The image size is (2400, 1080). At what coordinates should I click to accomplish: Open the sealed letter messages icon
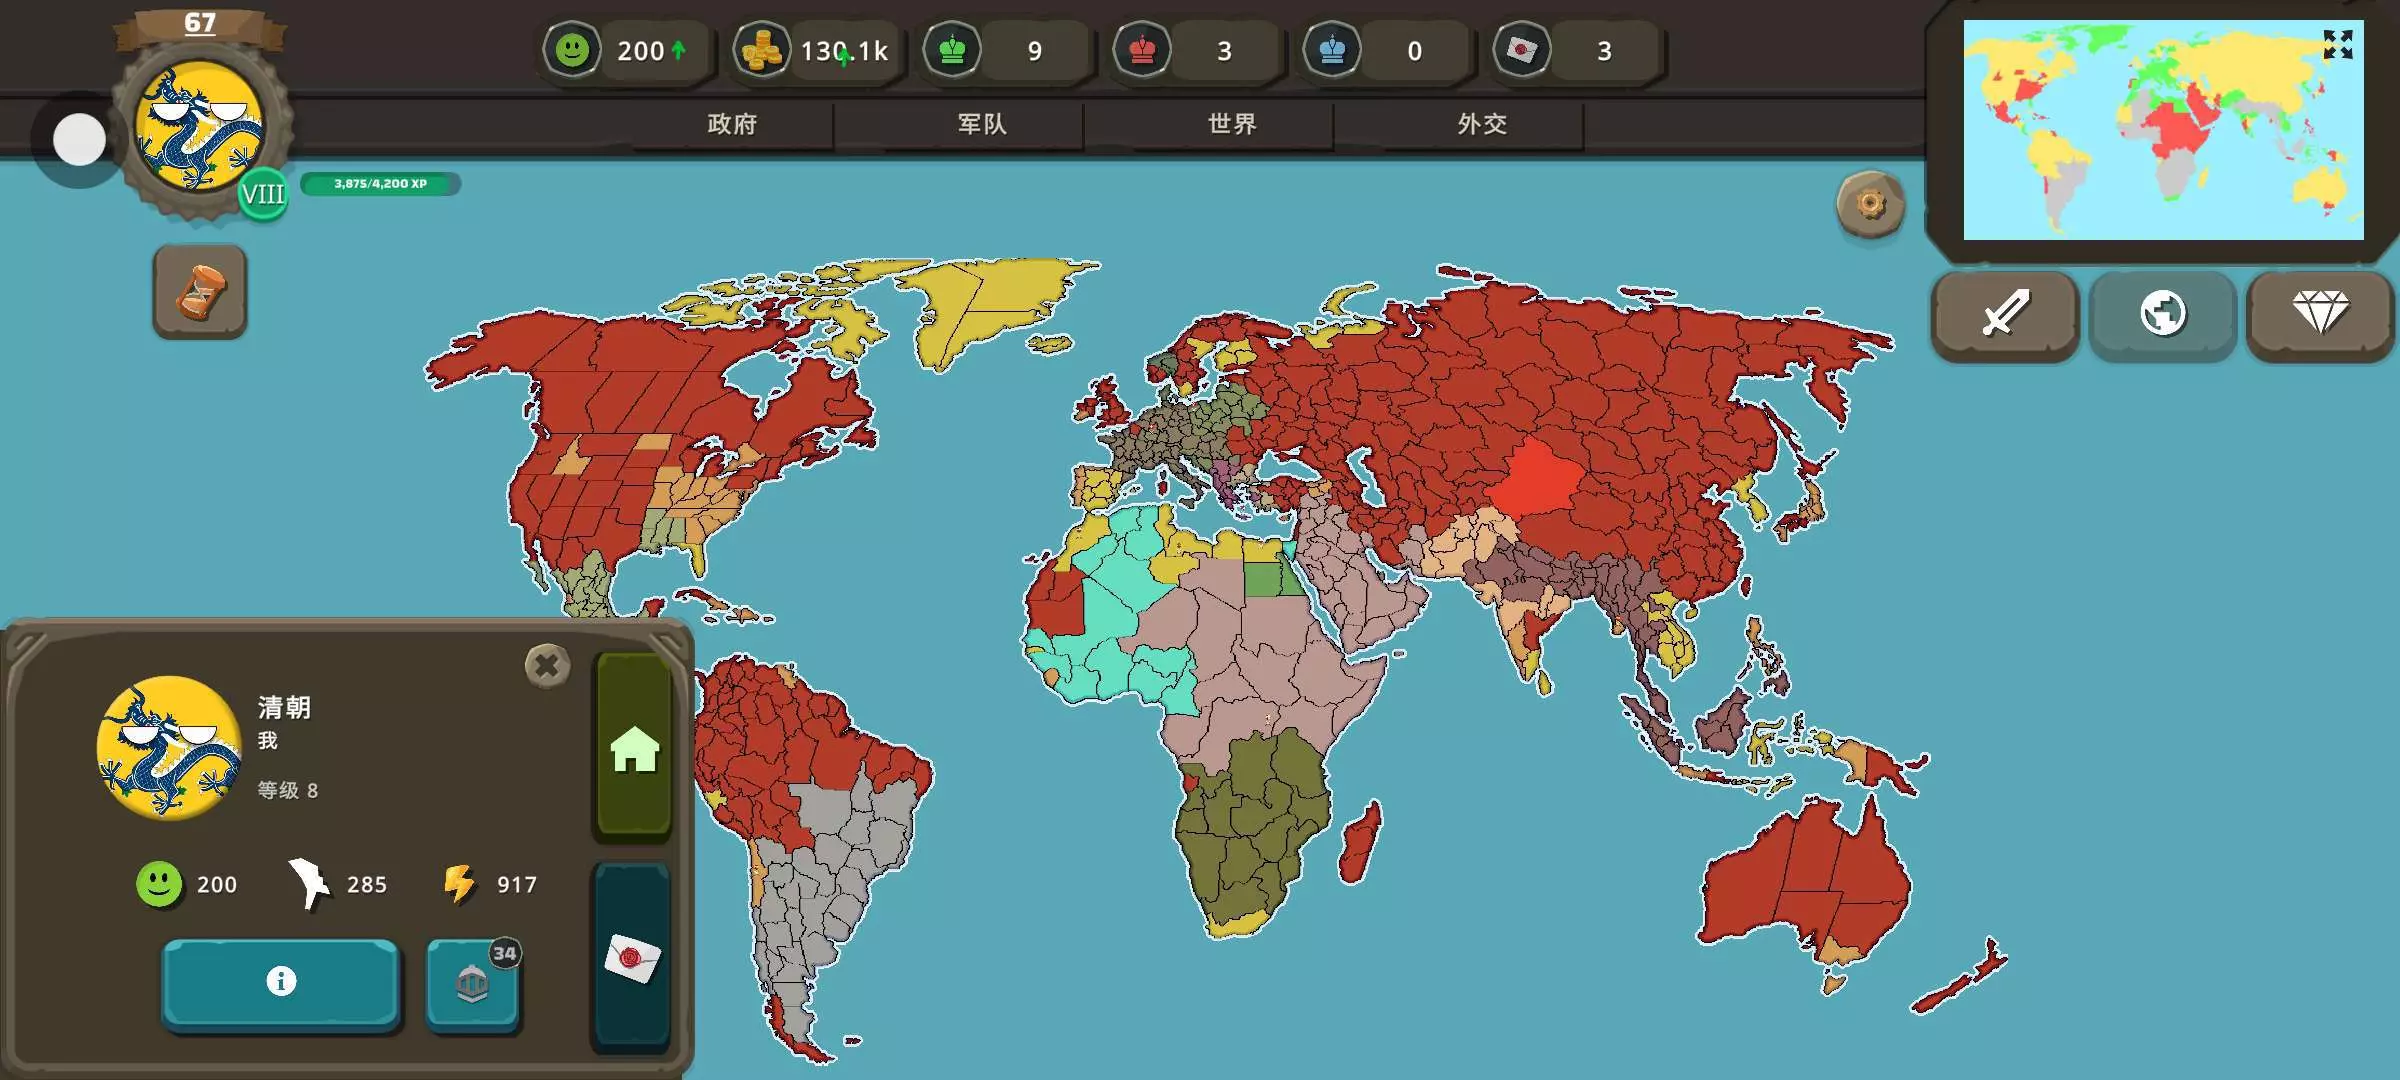point(632,958)
